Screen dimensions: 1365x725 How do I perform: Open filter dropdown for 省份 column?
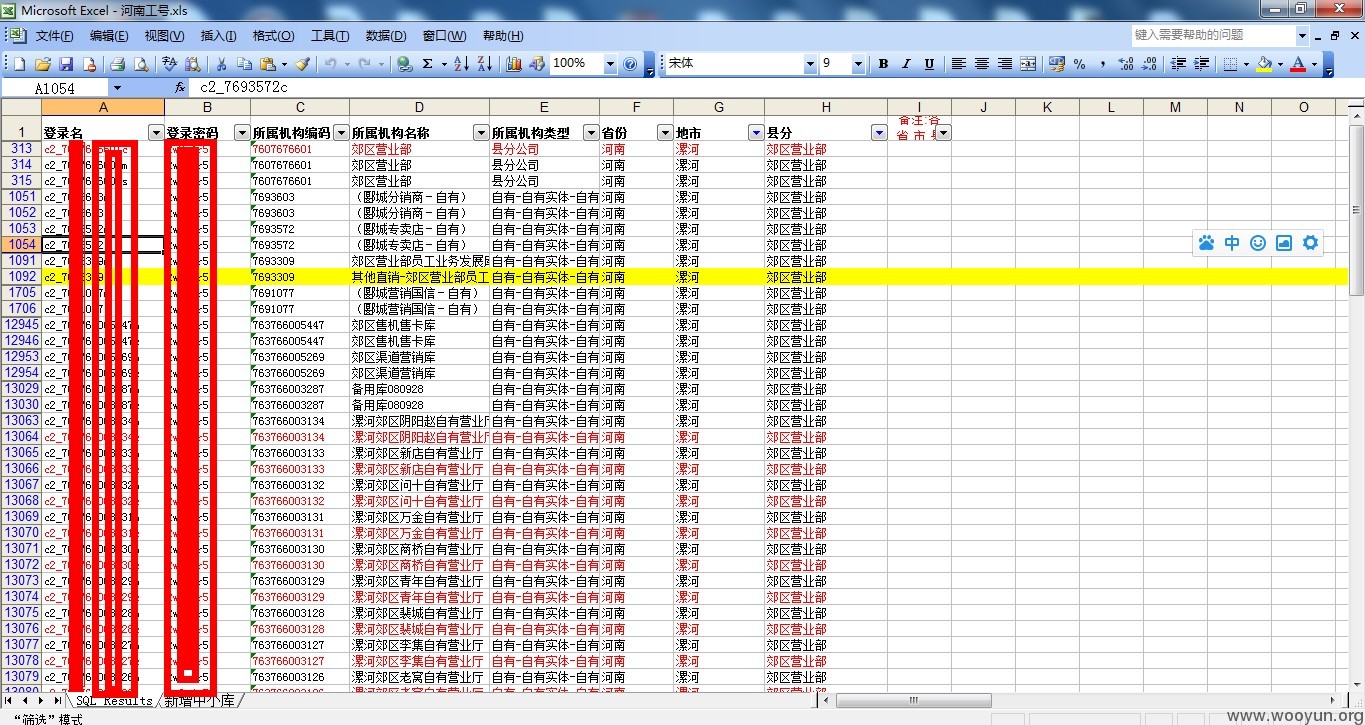click(x=664, y=133)
